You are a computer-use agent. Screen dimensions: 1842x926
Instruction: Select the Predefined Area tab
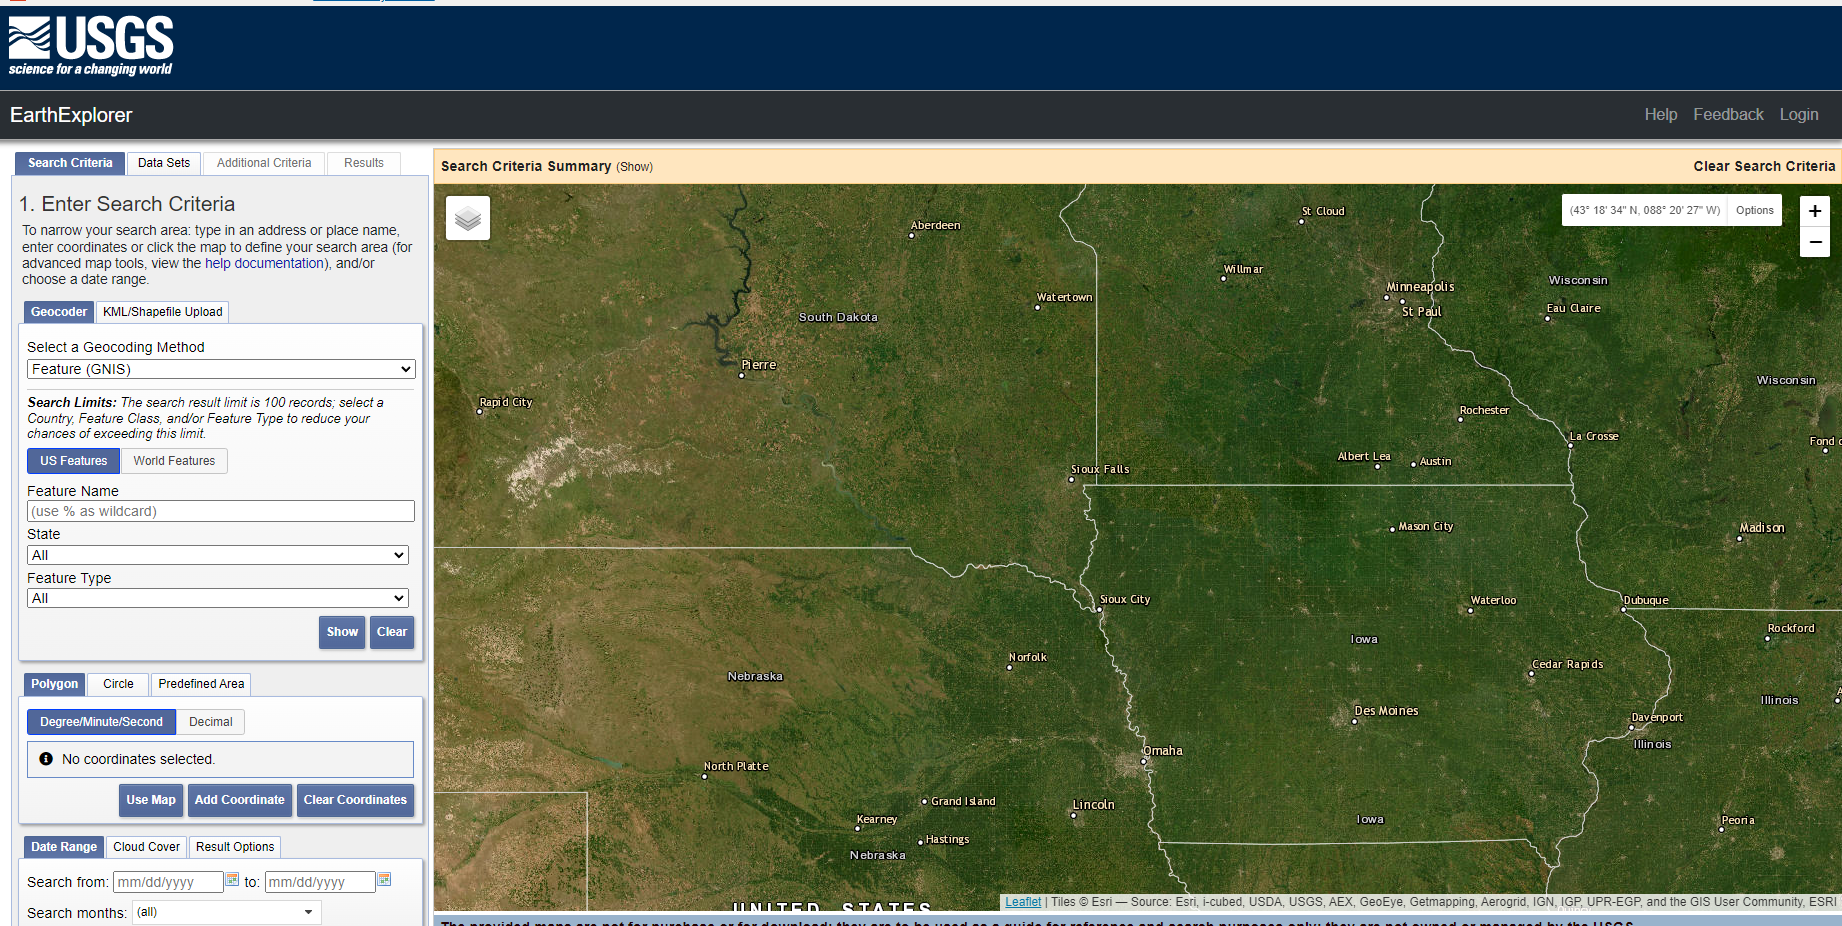pyautogui.click(x=201, y=684)
